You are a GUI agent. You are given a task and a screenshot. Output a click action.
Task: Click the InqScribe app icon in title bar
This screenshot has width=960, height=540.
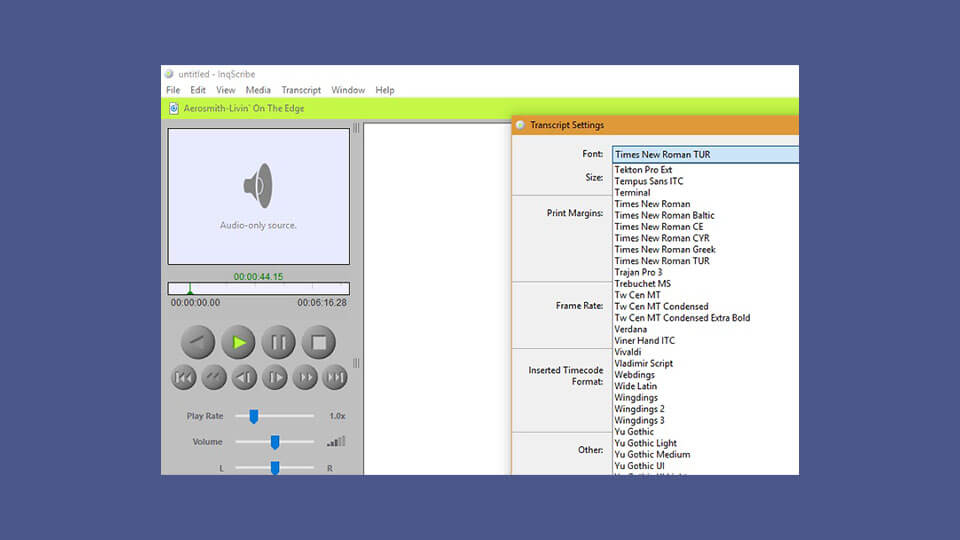tap(169, 74)
